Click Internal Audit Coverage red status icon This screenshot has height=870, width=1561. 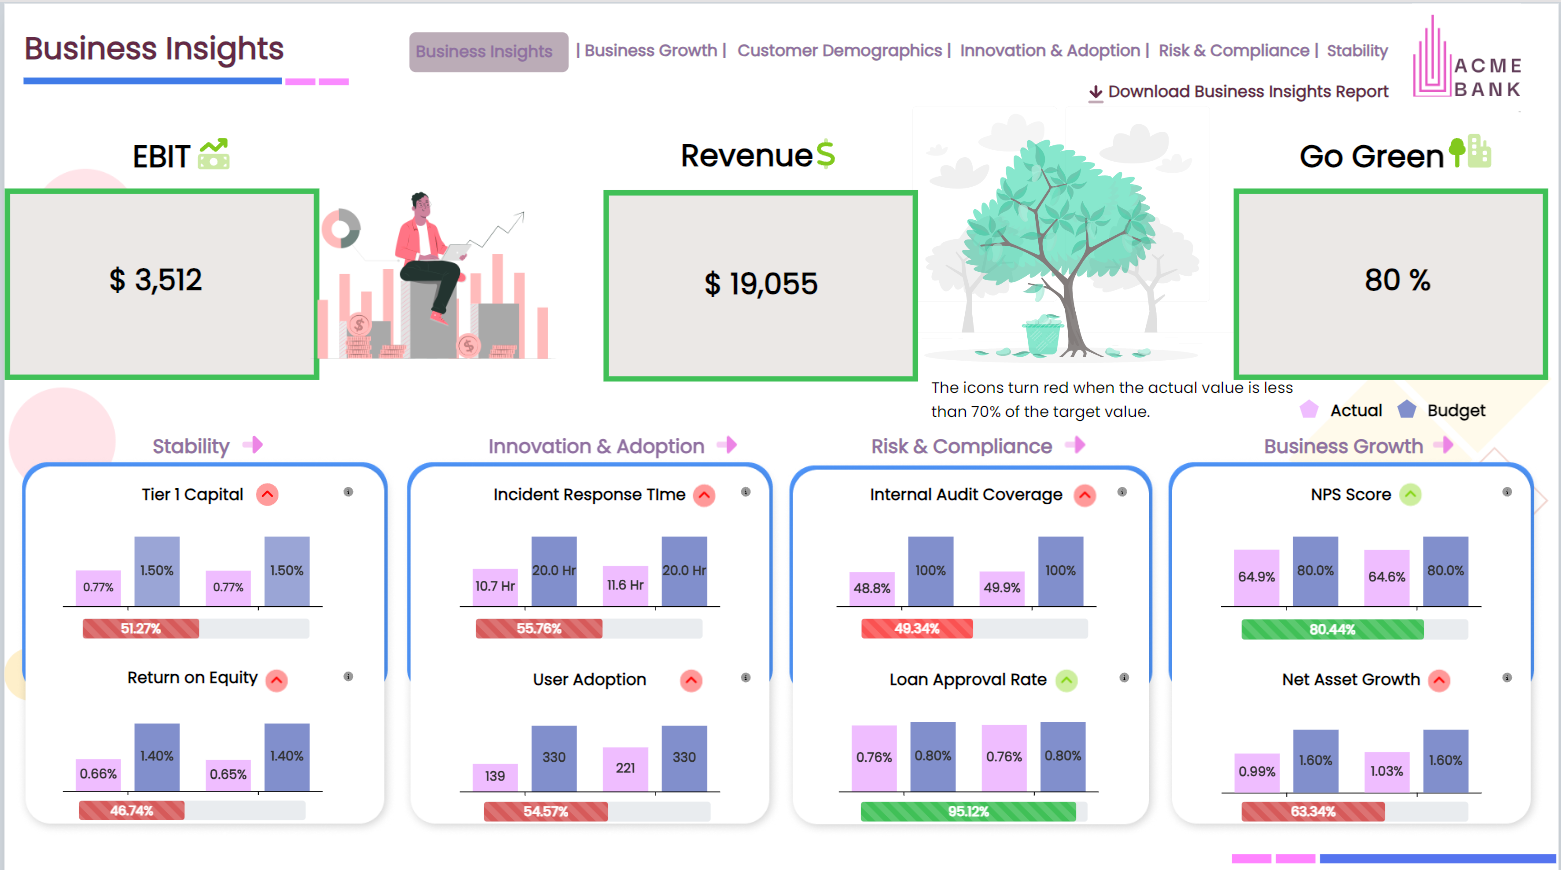(x=1085, y=495)
